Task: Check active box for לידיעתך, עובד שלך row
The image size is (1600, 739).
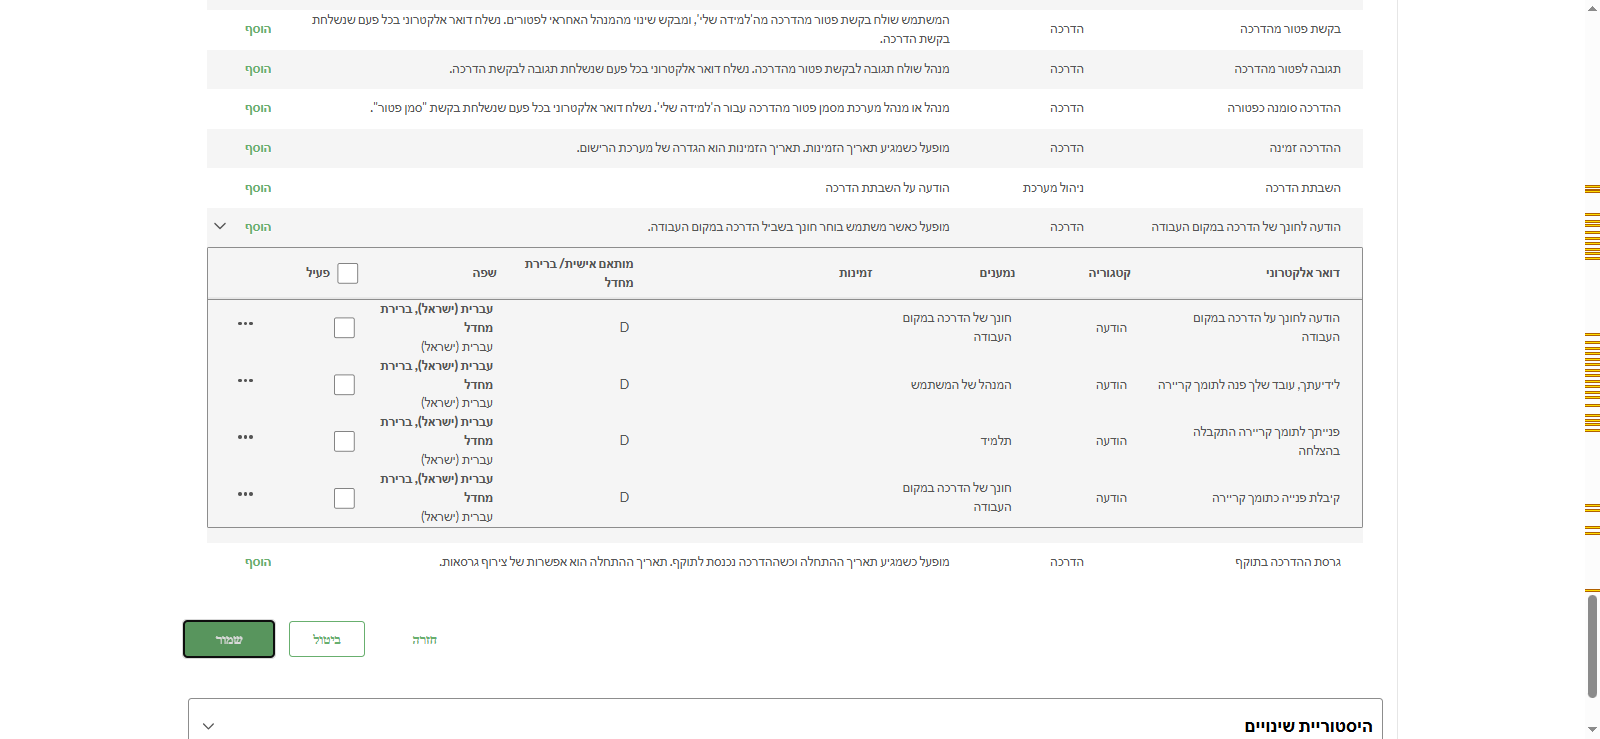Action: [x=344, y=385]
